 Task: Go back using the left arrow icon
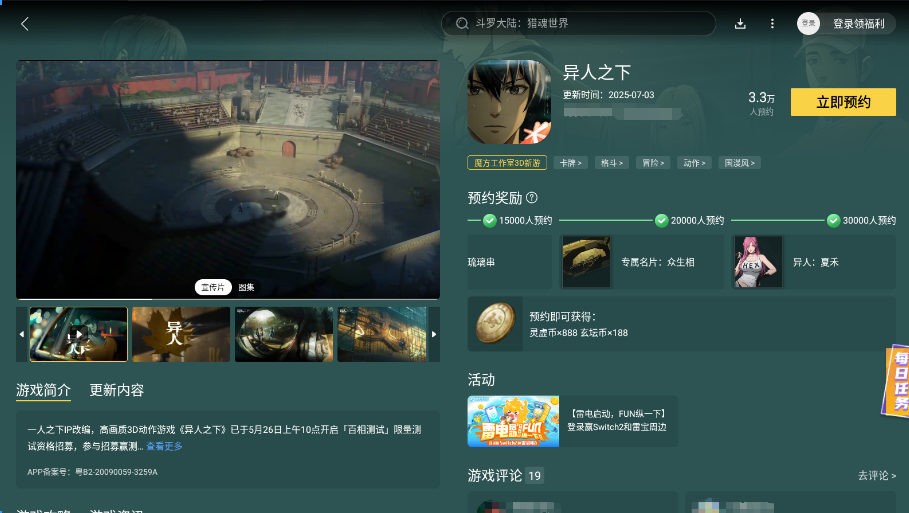[24, 24]
